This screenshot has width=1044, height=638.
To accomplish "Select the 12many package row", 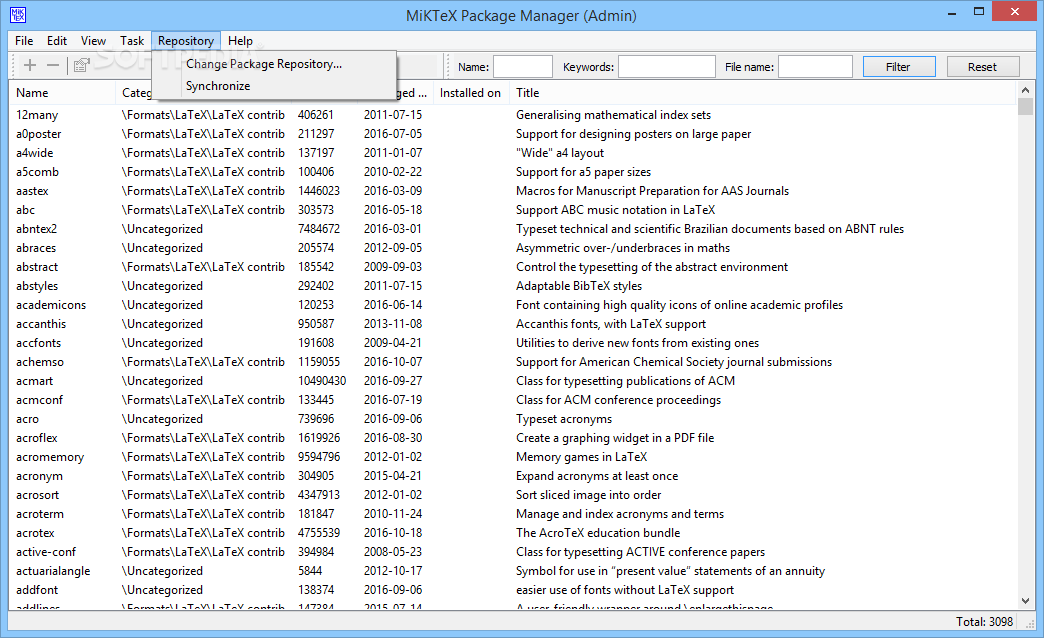I will (513, 115).
